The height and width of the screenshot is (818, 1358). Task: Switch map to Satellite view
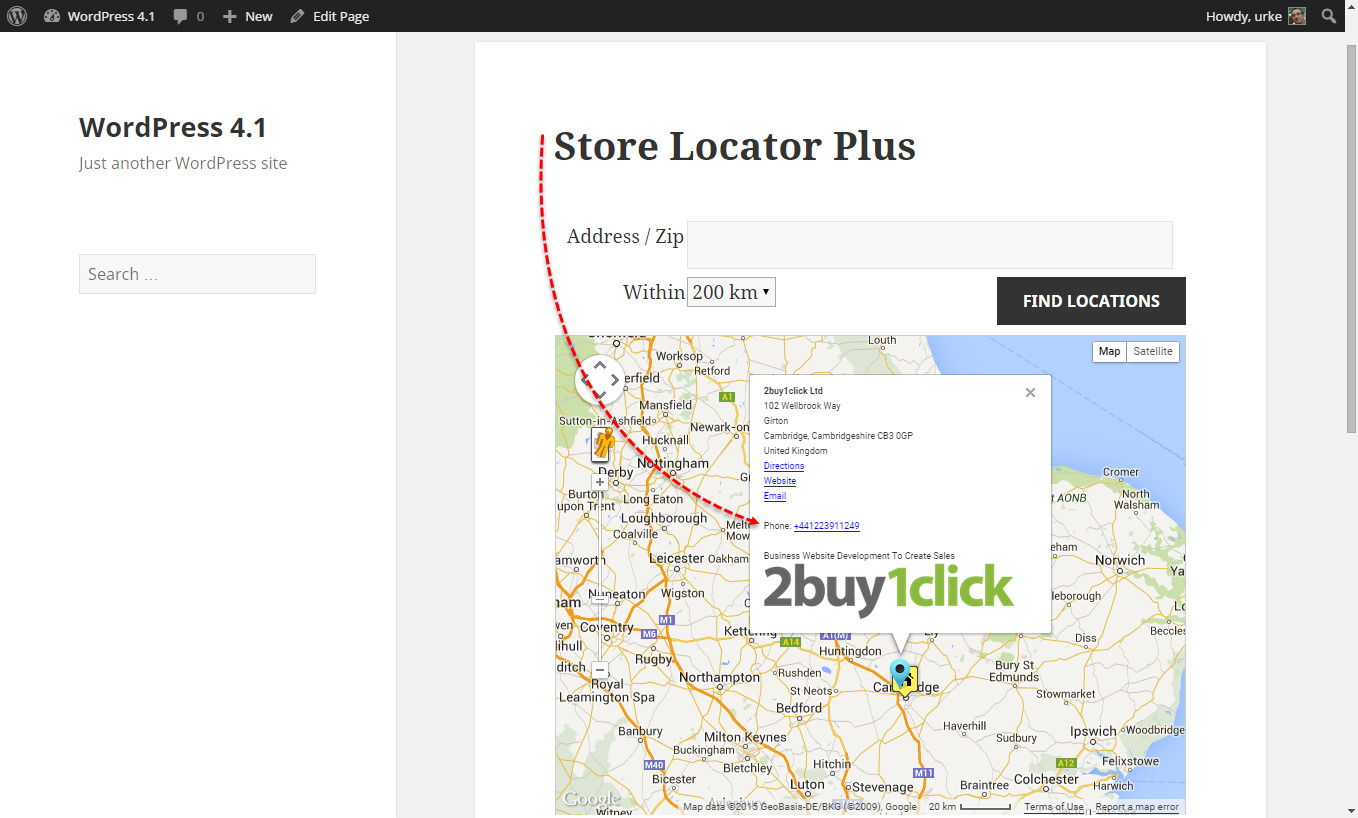(1153, 352)
